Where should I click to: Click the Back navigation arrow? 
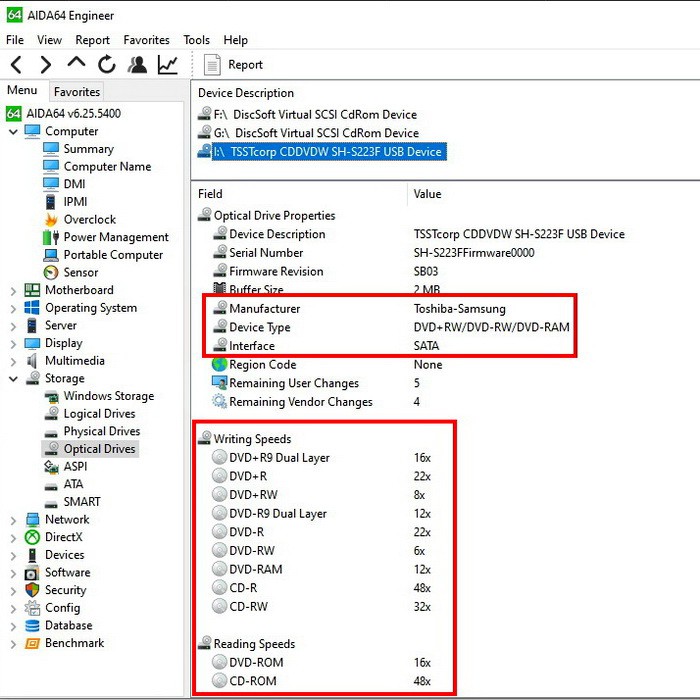(17, 65)
